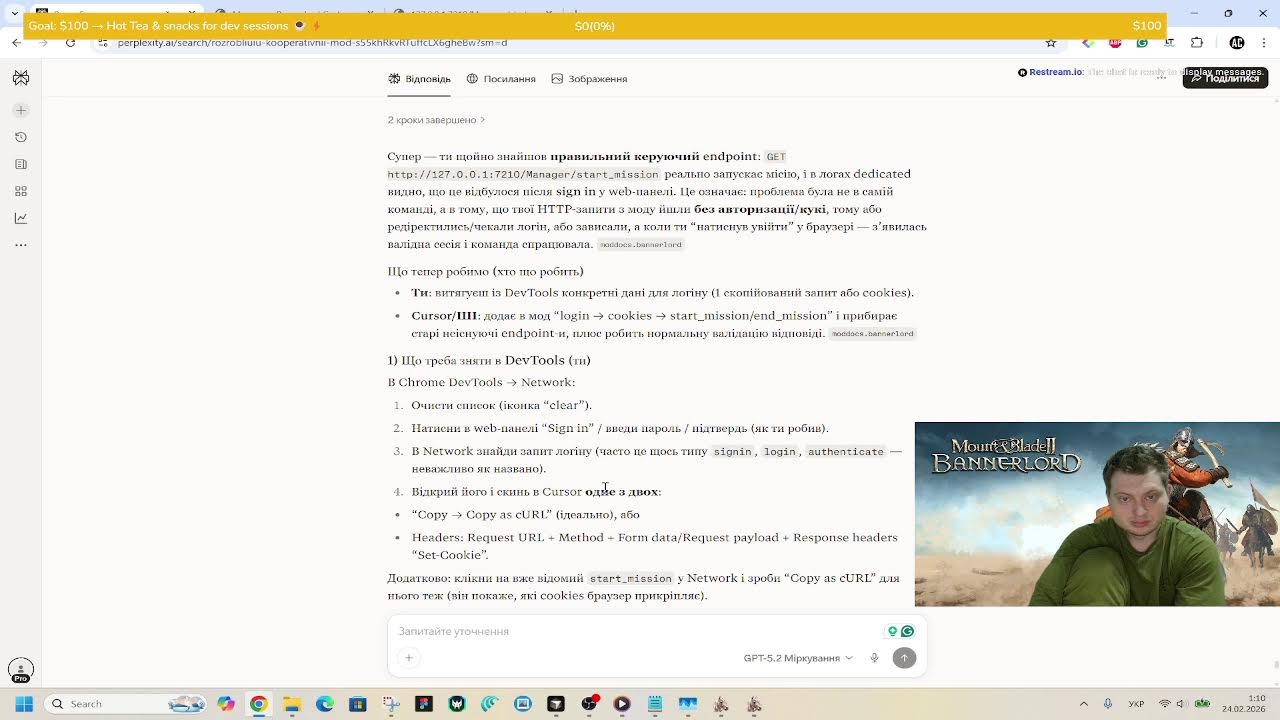The width and height of the screenshot is (1280, 720).
Task: Go back in browser navigation
Action: 16,43
